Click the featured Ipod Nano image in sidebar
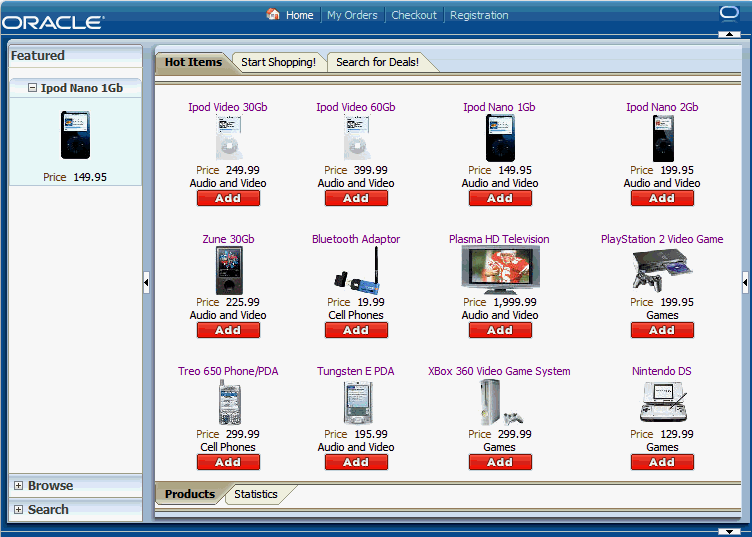The image size is (752, 537). pos(75,135)
